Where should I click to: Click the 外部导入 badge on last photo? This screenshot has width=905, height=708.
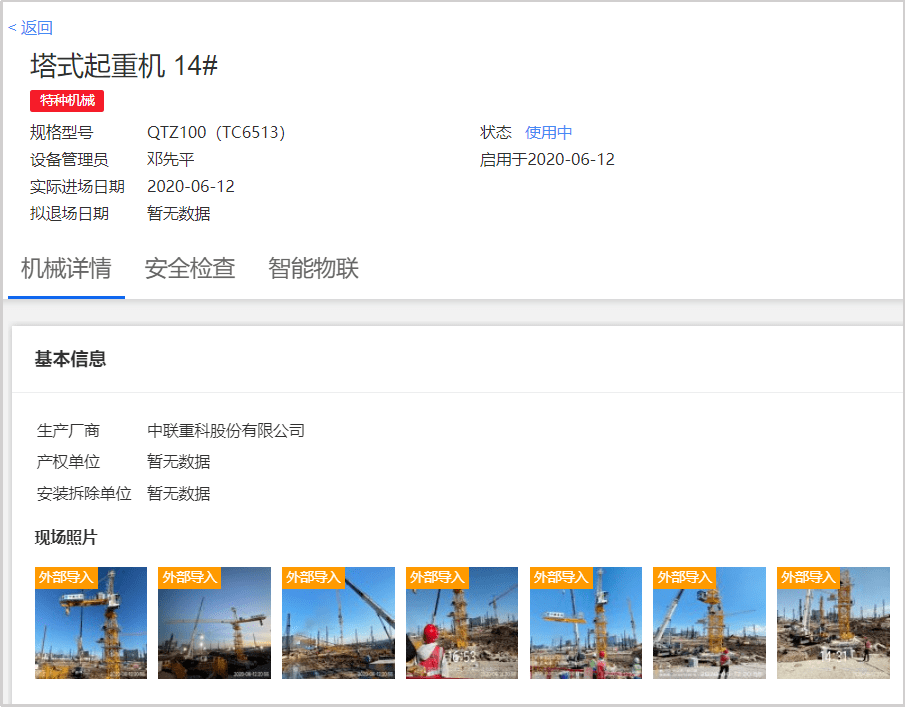point(808,577)
